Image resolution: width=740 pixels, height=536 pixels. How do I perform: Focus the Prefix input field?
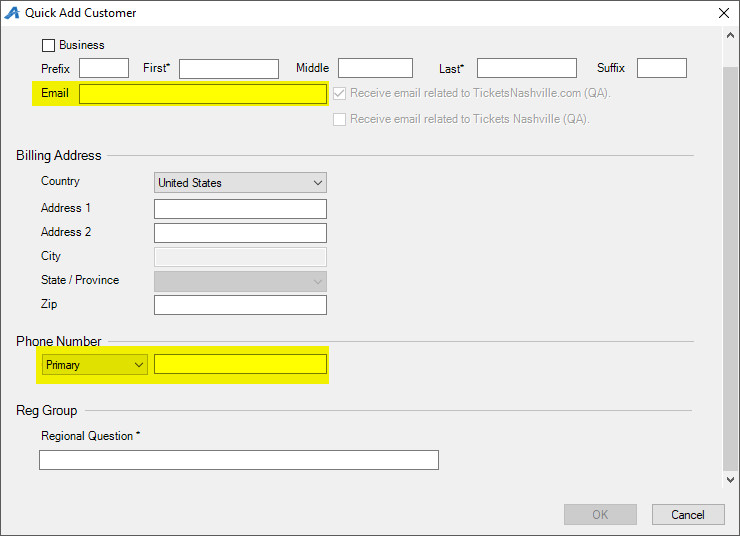coord(104,68)
